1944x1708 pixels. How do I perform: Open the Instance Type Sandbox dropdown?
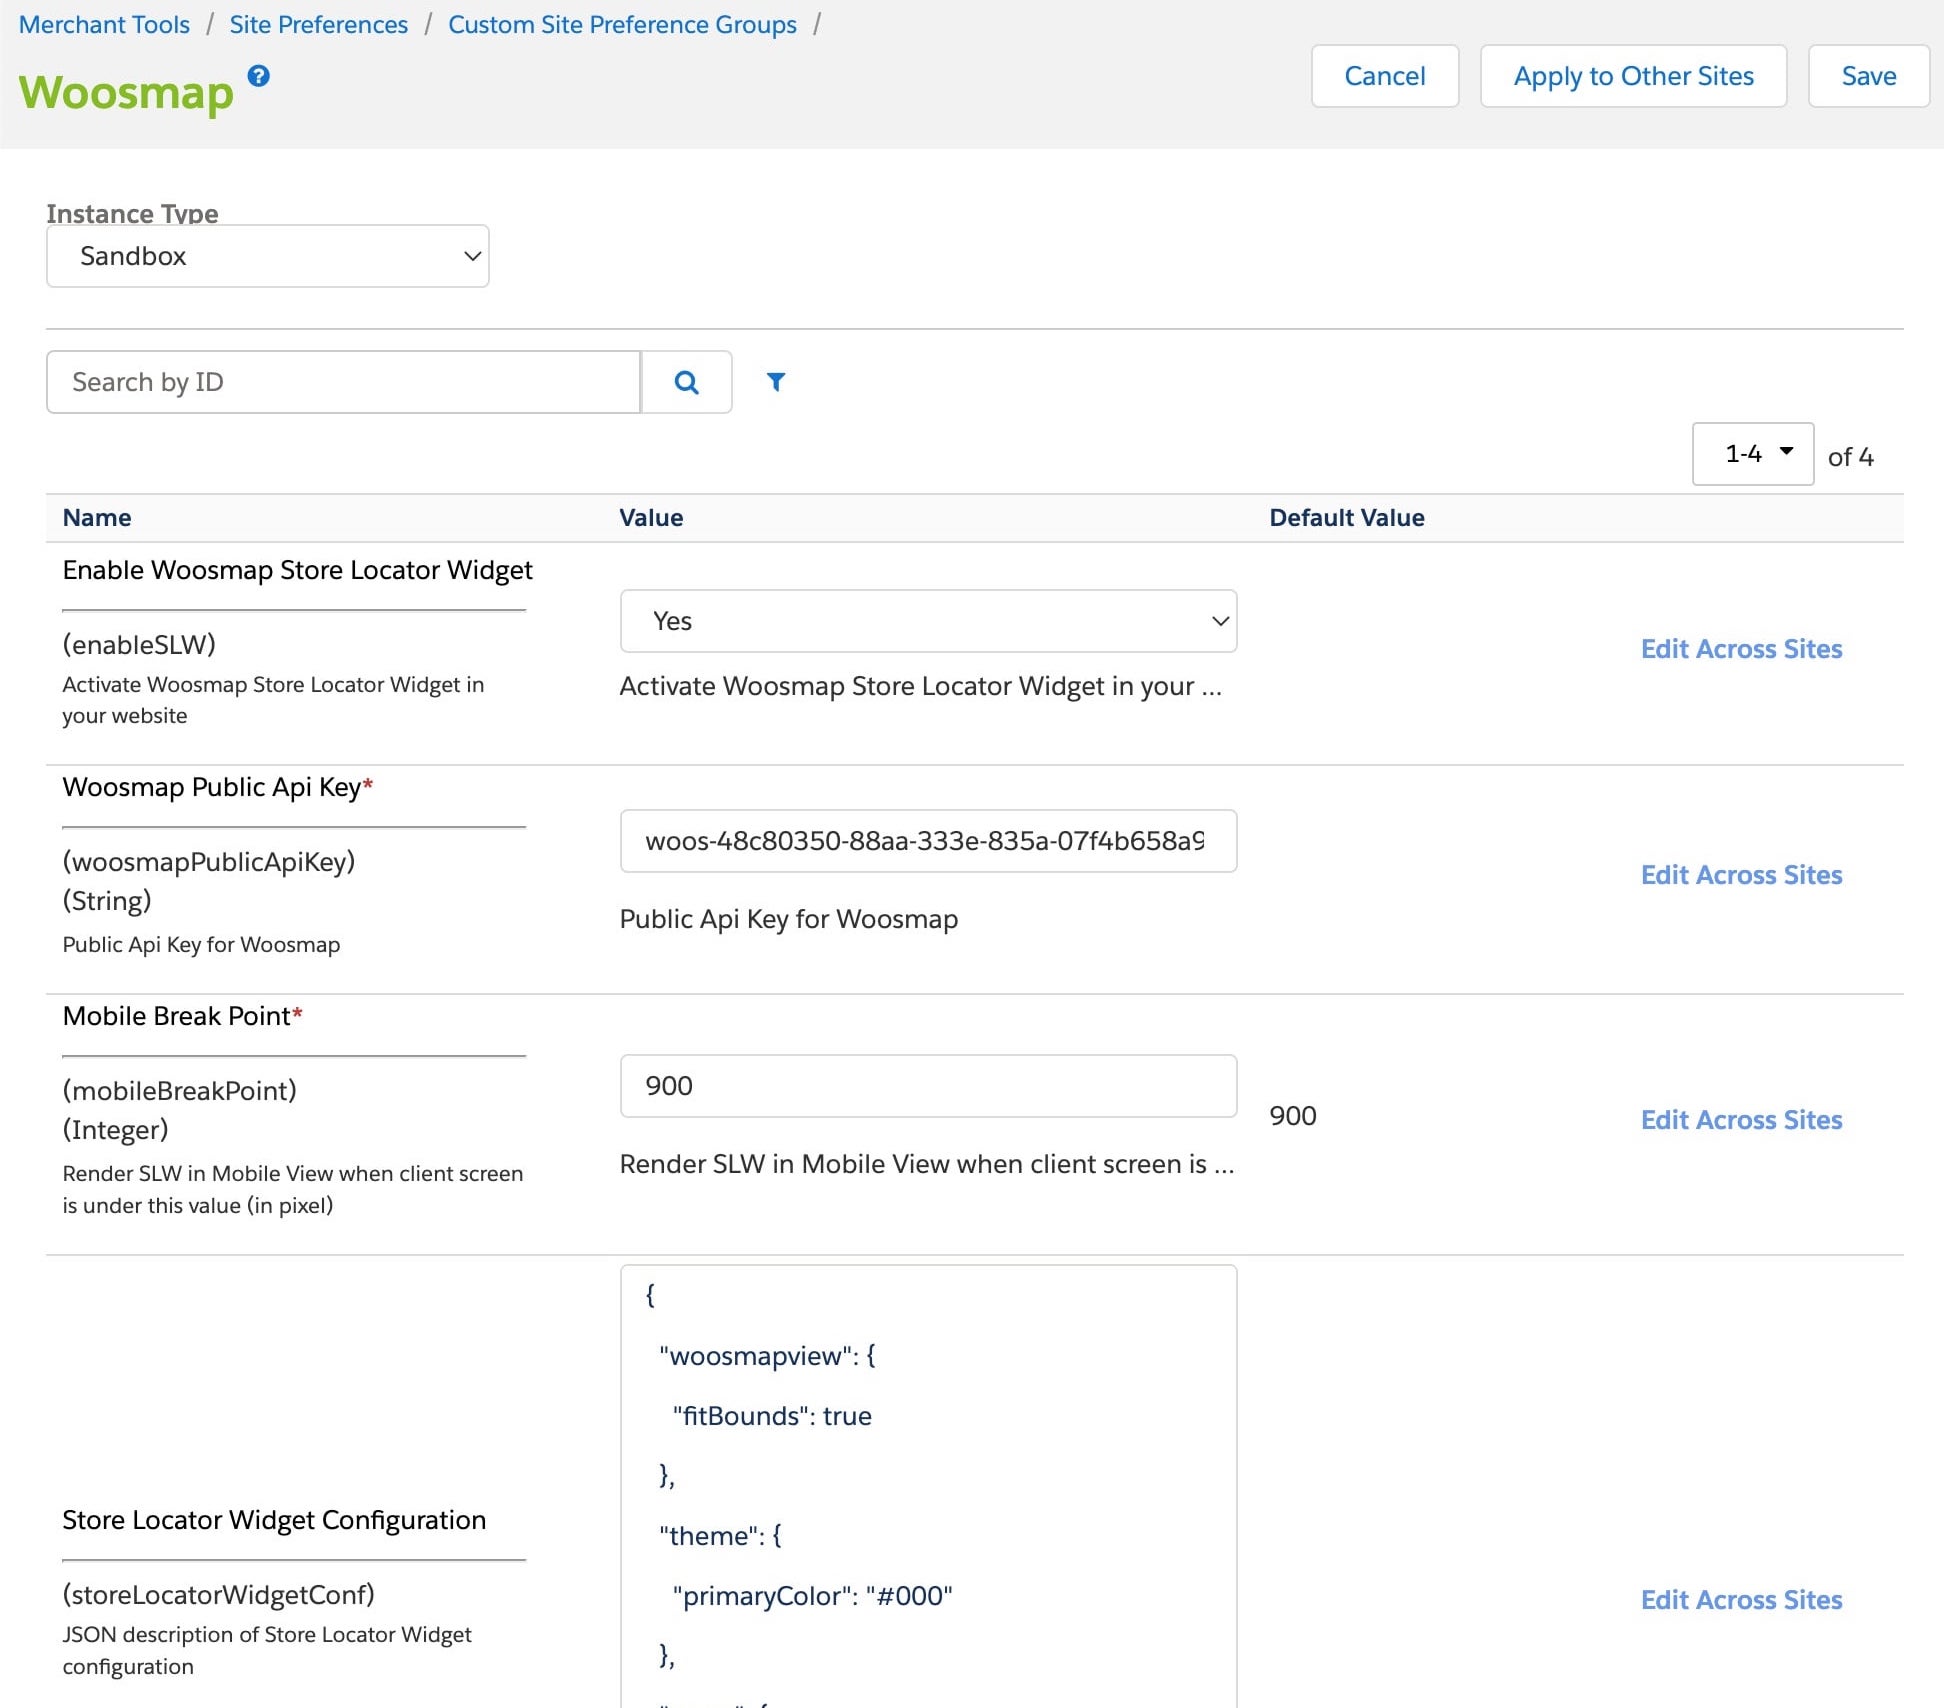(267, 256)
